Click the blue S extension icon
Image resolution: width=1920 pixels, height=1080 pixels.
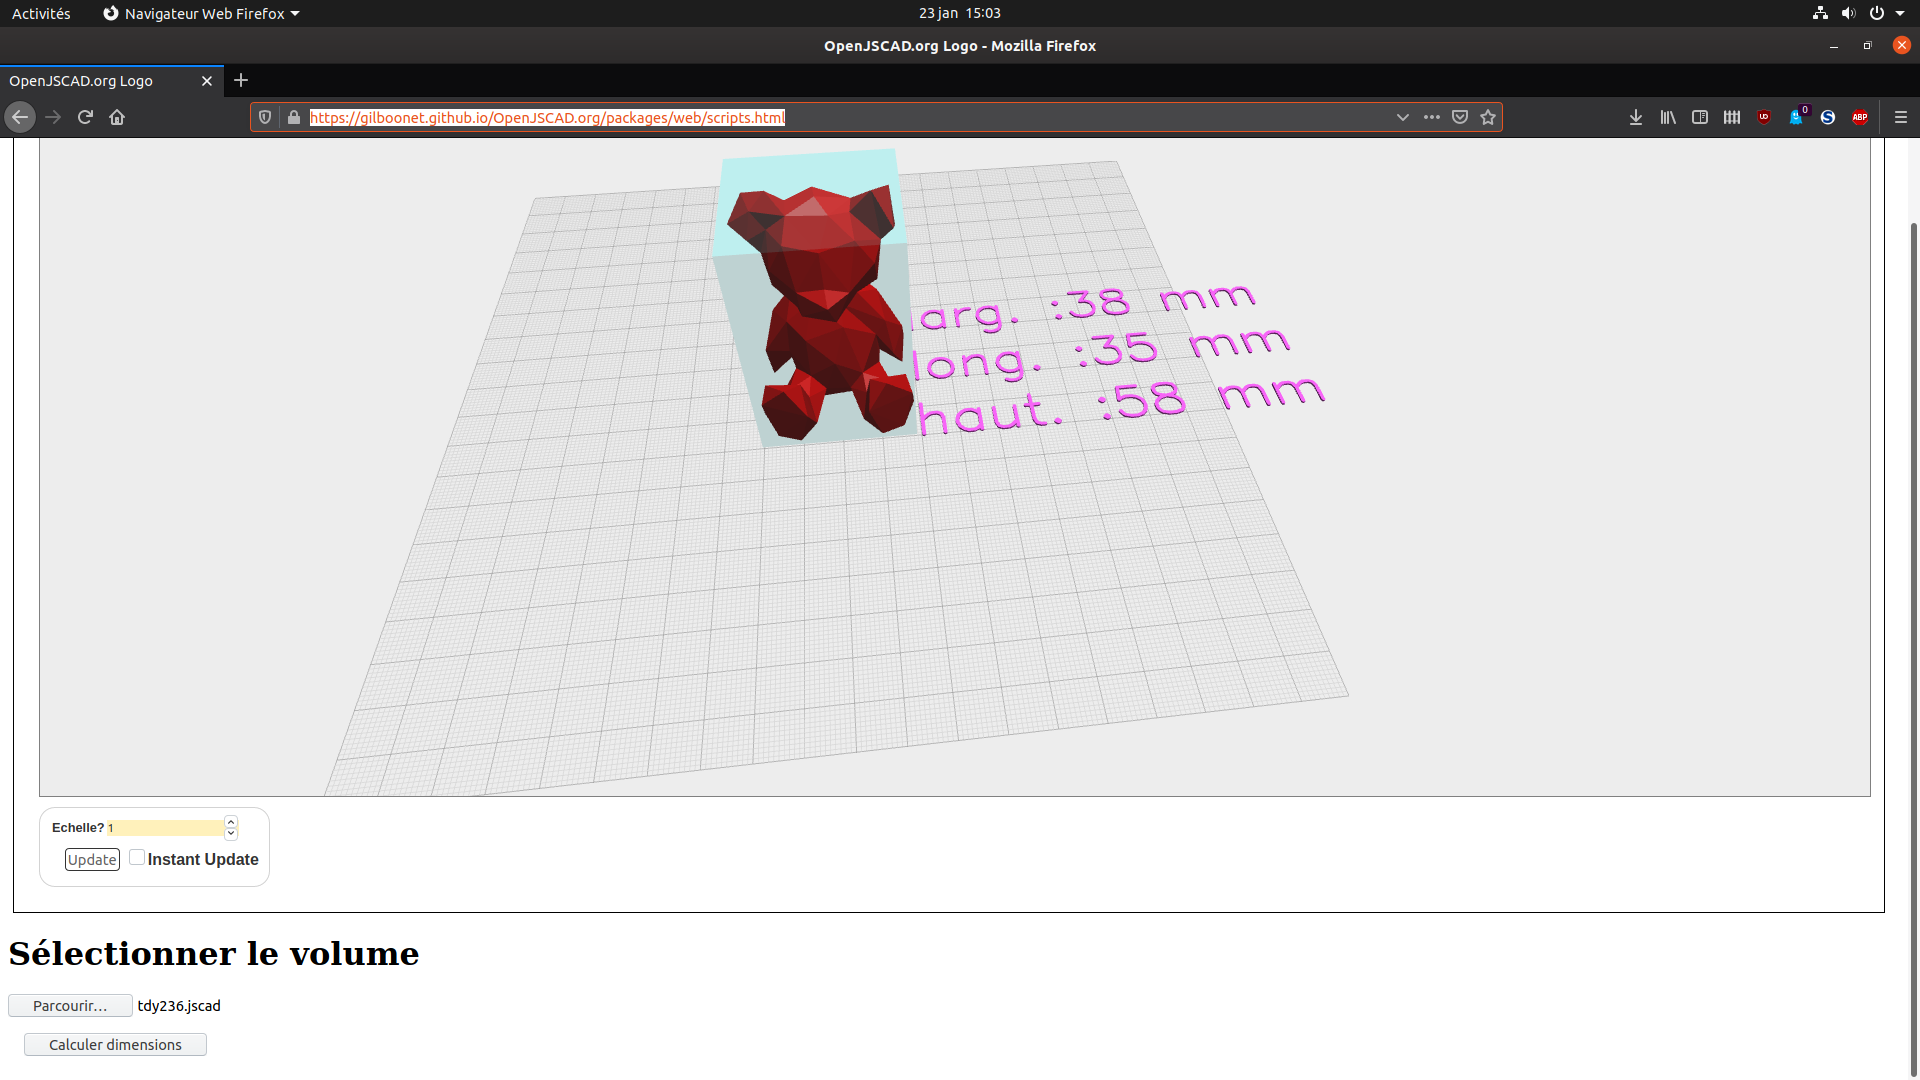coord(1827,117)
